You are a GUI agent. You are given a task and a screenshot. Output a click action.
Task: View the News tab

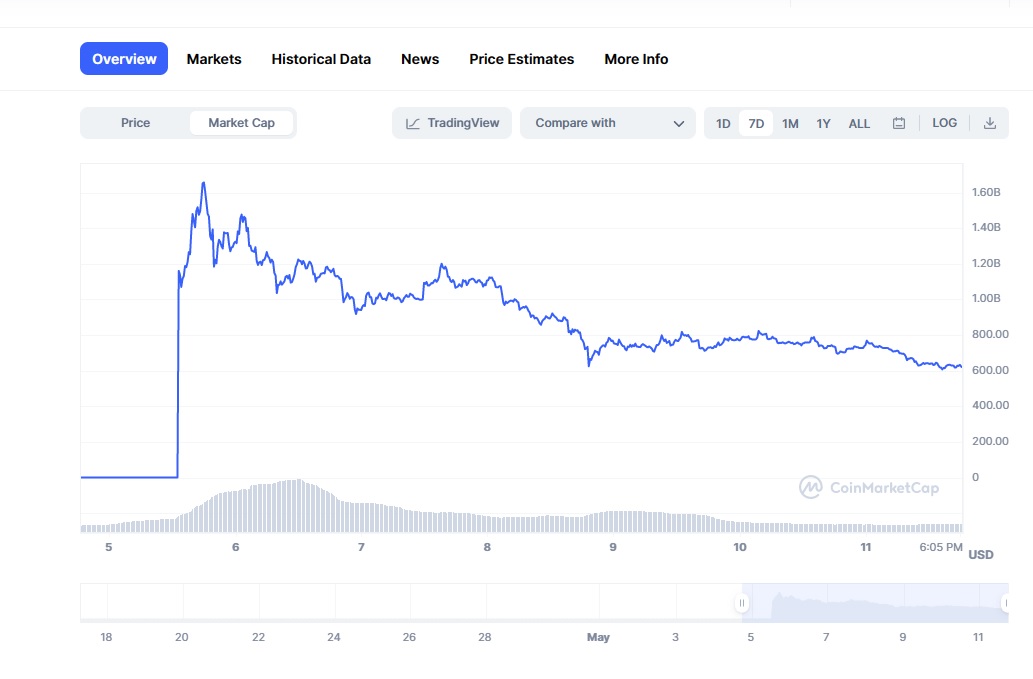tap(419, 59)
